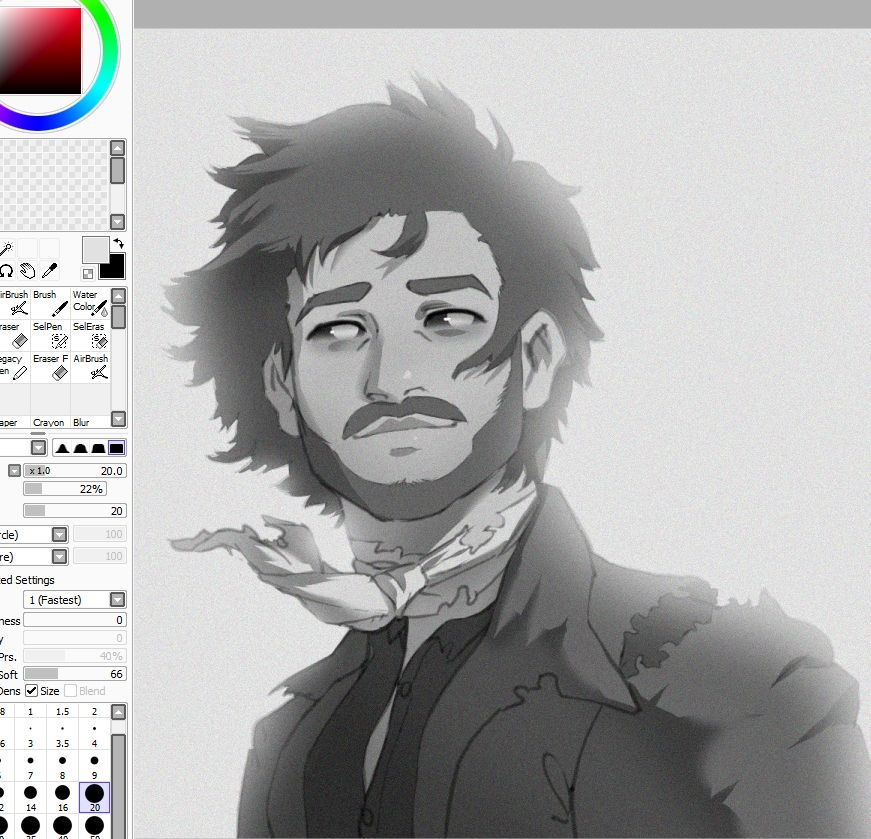Pick the eyedropper color picker tool

[x=49, y=271]
